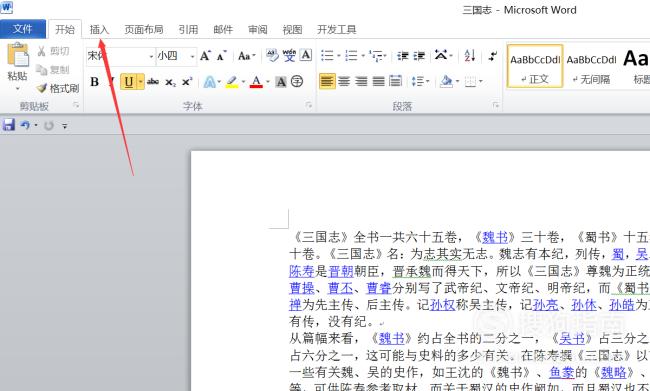Open the Paragraph (段落) dialog launcher
Viewport: 650px width, 391px height.
tap(496, 105)
